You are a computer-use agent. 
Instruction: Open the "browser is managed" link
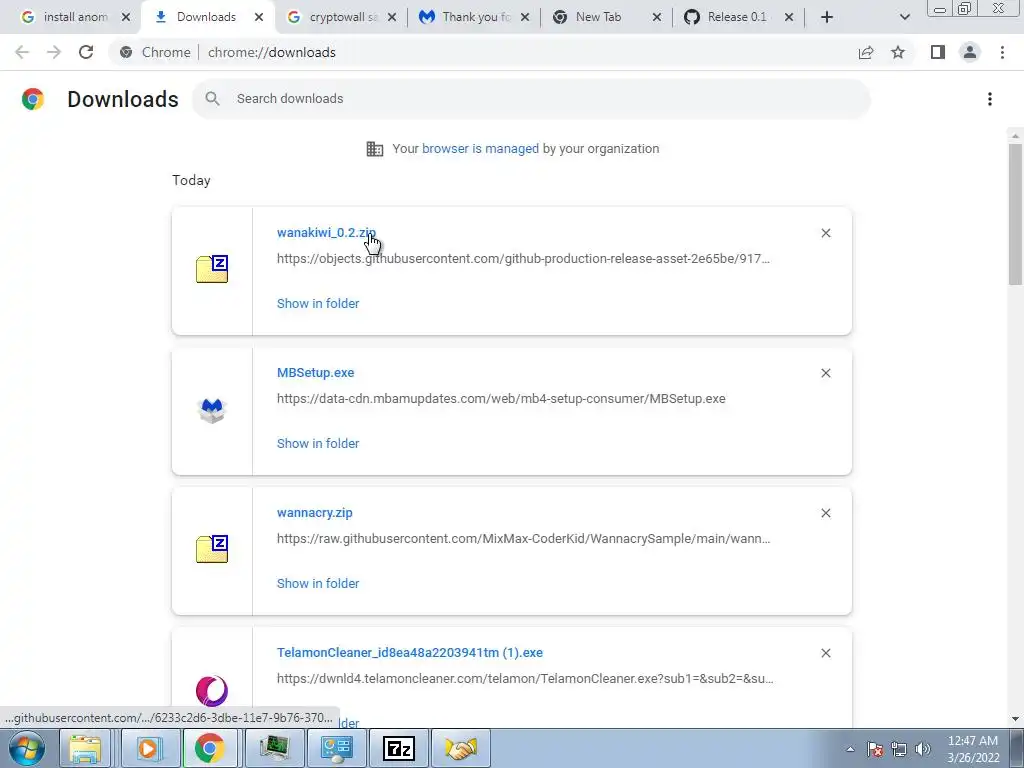(480, 148)
